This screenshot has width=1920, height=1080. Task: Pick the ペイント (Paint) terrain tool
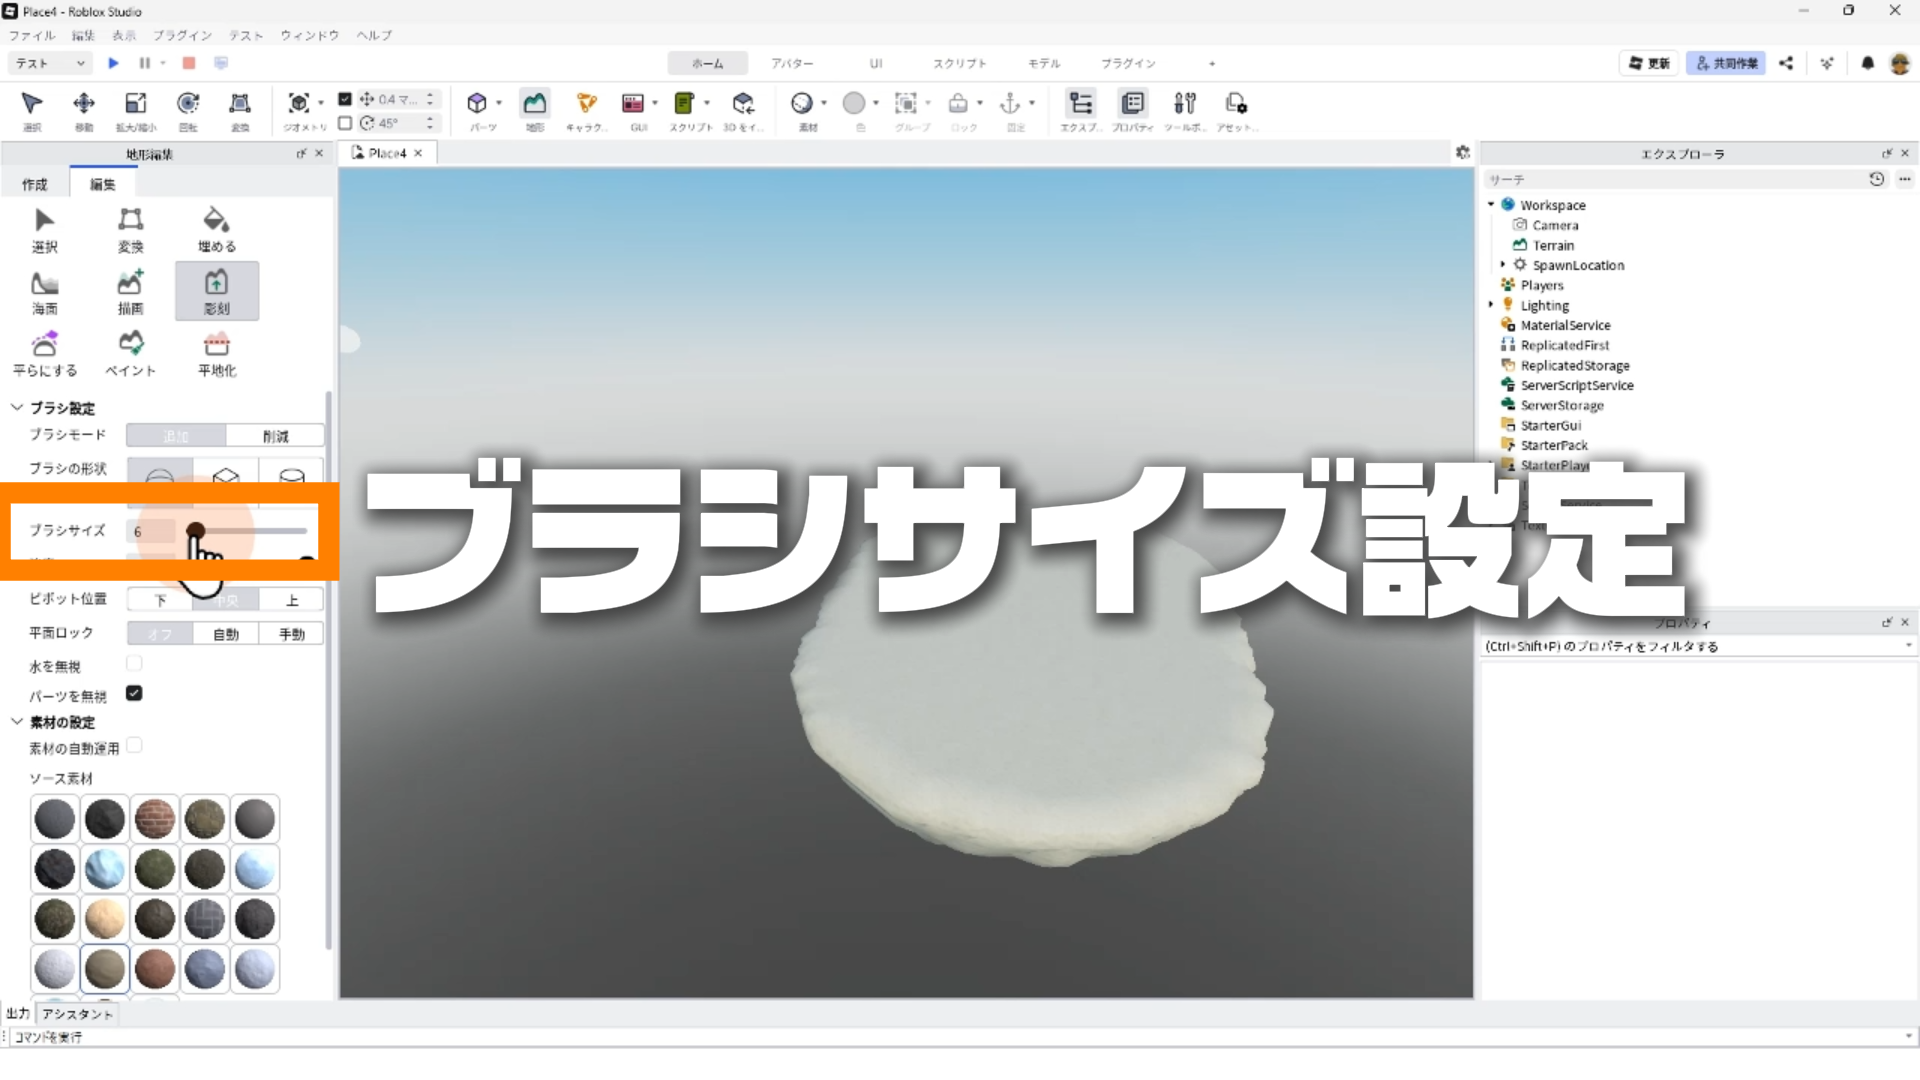coord(131,353)
